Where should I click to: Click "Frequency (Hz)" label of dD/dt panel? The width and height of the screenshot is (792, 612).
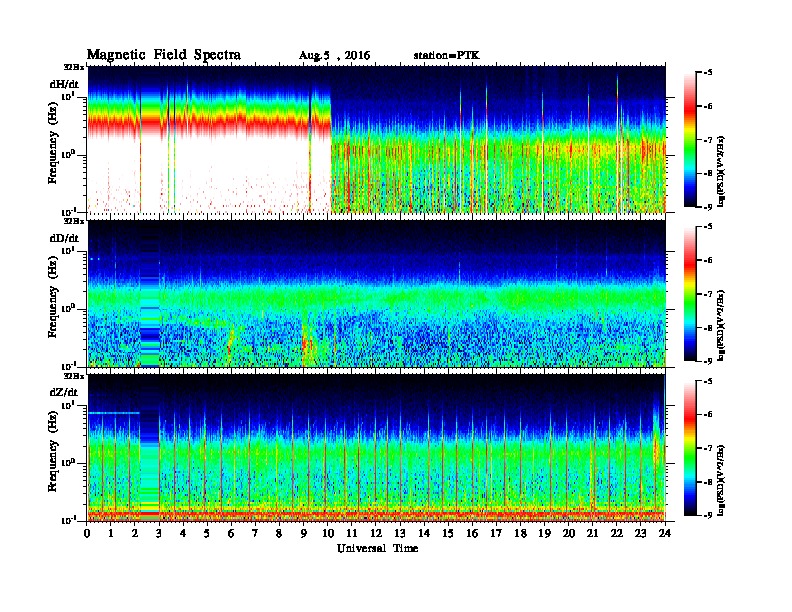point(53,297)
